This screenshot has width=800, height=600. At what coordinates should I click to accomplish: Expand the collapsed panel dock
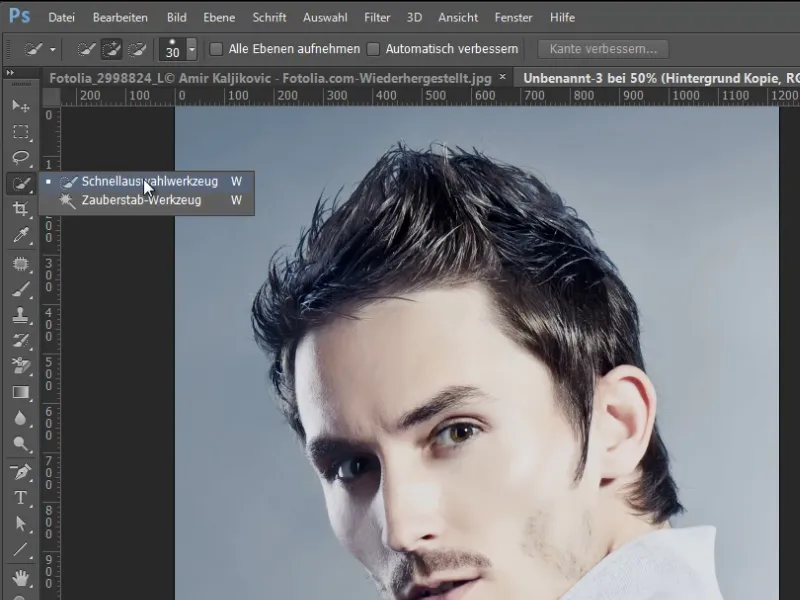pyautogui.click(x=12, y=73)
